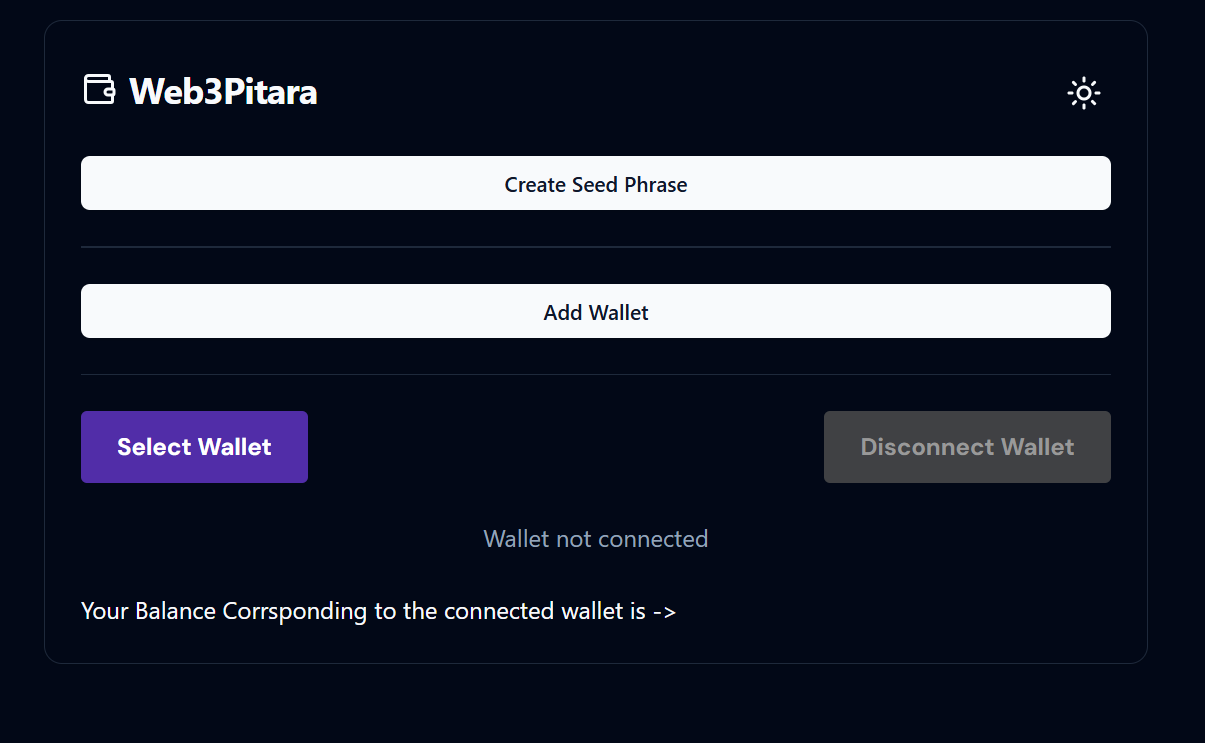This screenshot has height=743, width=1205.
Task: Open theme switcher via the sun icon
Action: 1084,93
